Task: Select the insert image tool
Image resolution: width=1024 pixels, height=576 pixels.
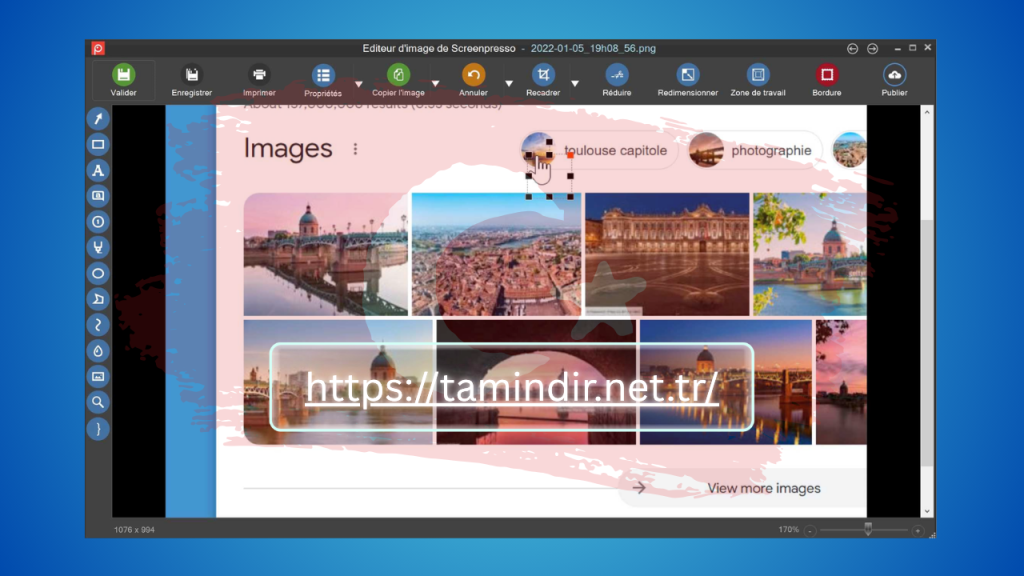Action: click(x=98, y=377)
